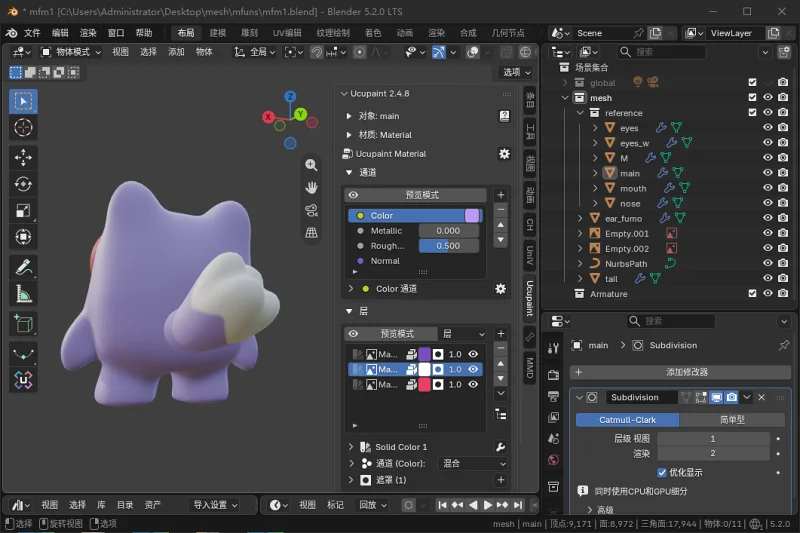This screenshot has width=800, height=533.
Task: Play the animation forward
Action: click(x=487, y=505)
